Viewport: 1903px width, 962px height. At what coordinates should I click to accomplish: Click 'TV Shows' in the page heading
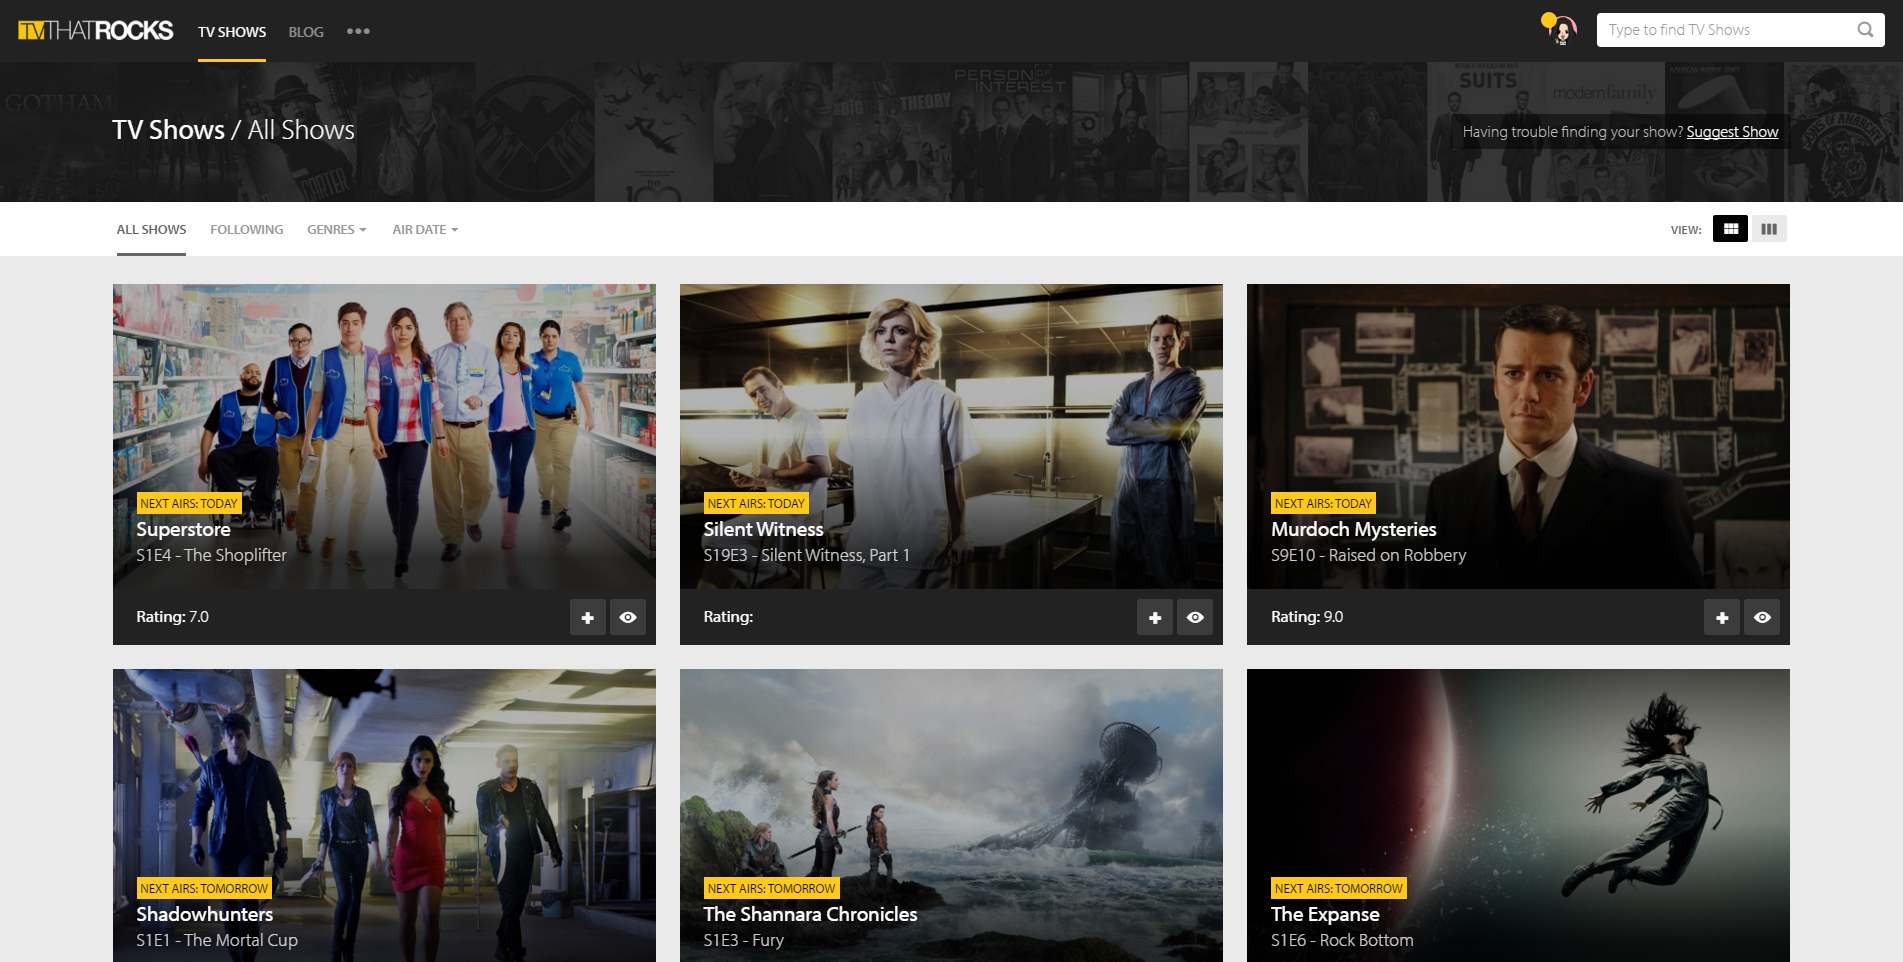click(168, 130)
